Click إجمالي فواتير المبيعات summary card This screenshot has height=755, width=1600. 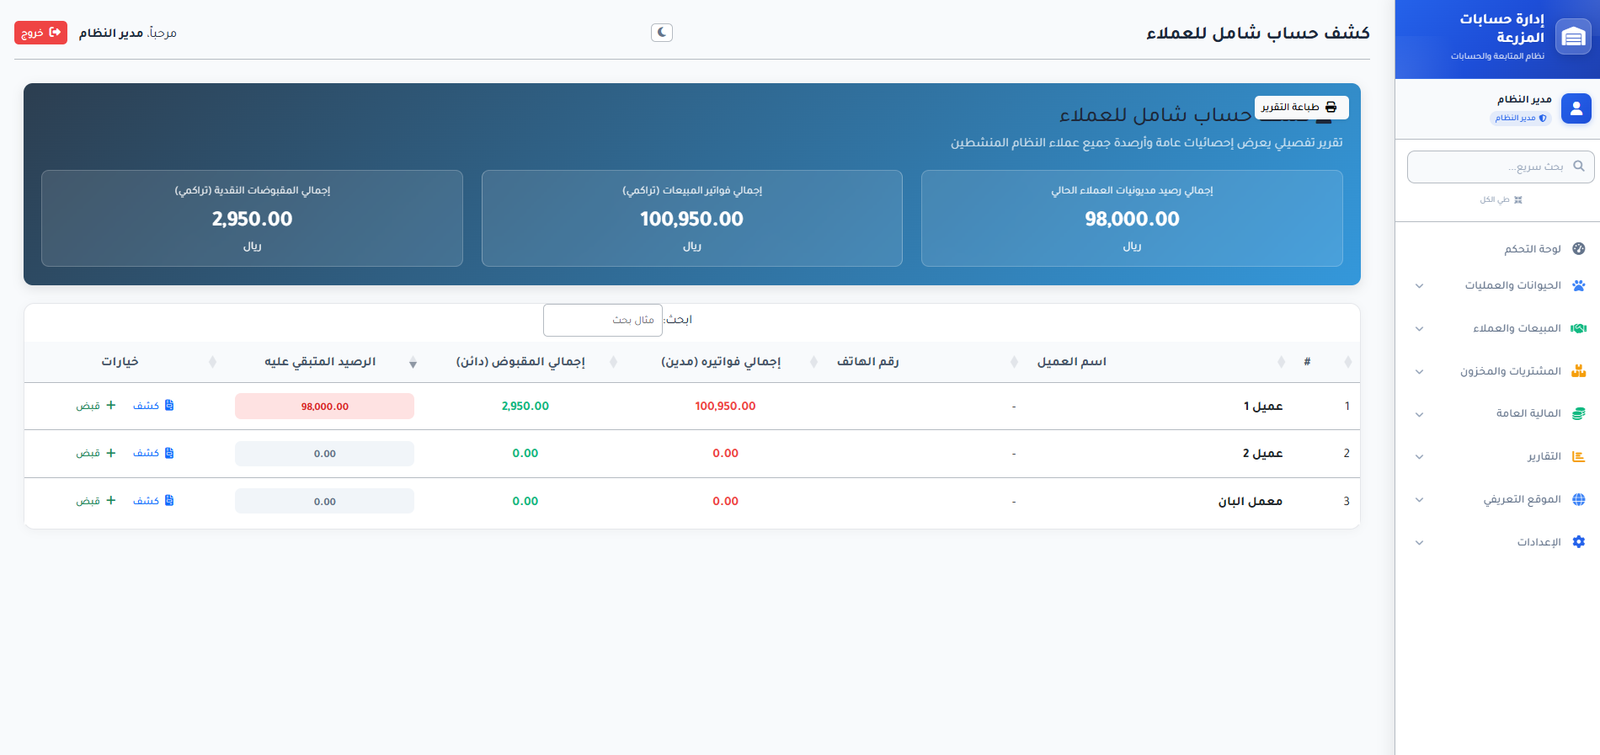(692, 218)
